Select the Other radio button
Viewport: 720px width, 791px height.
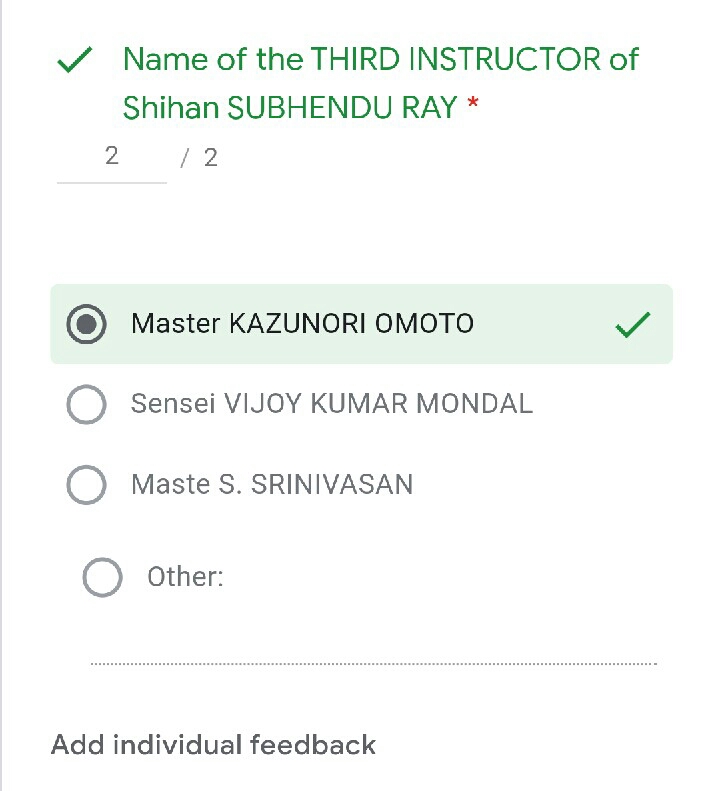[102, 577]
